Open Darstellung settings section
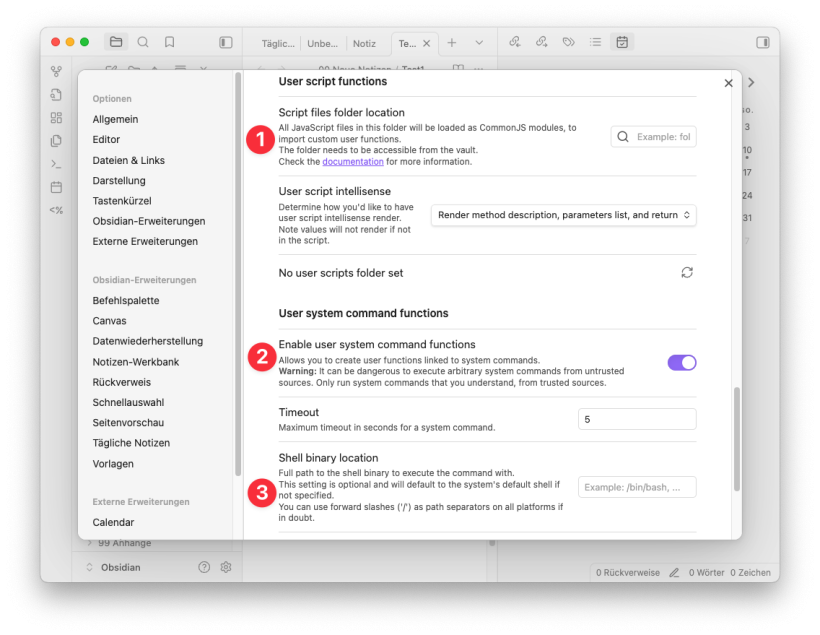820x635 pixels. pyautogui.click(x=119, y=180)
